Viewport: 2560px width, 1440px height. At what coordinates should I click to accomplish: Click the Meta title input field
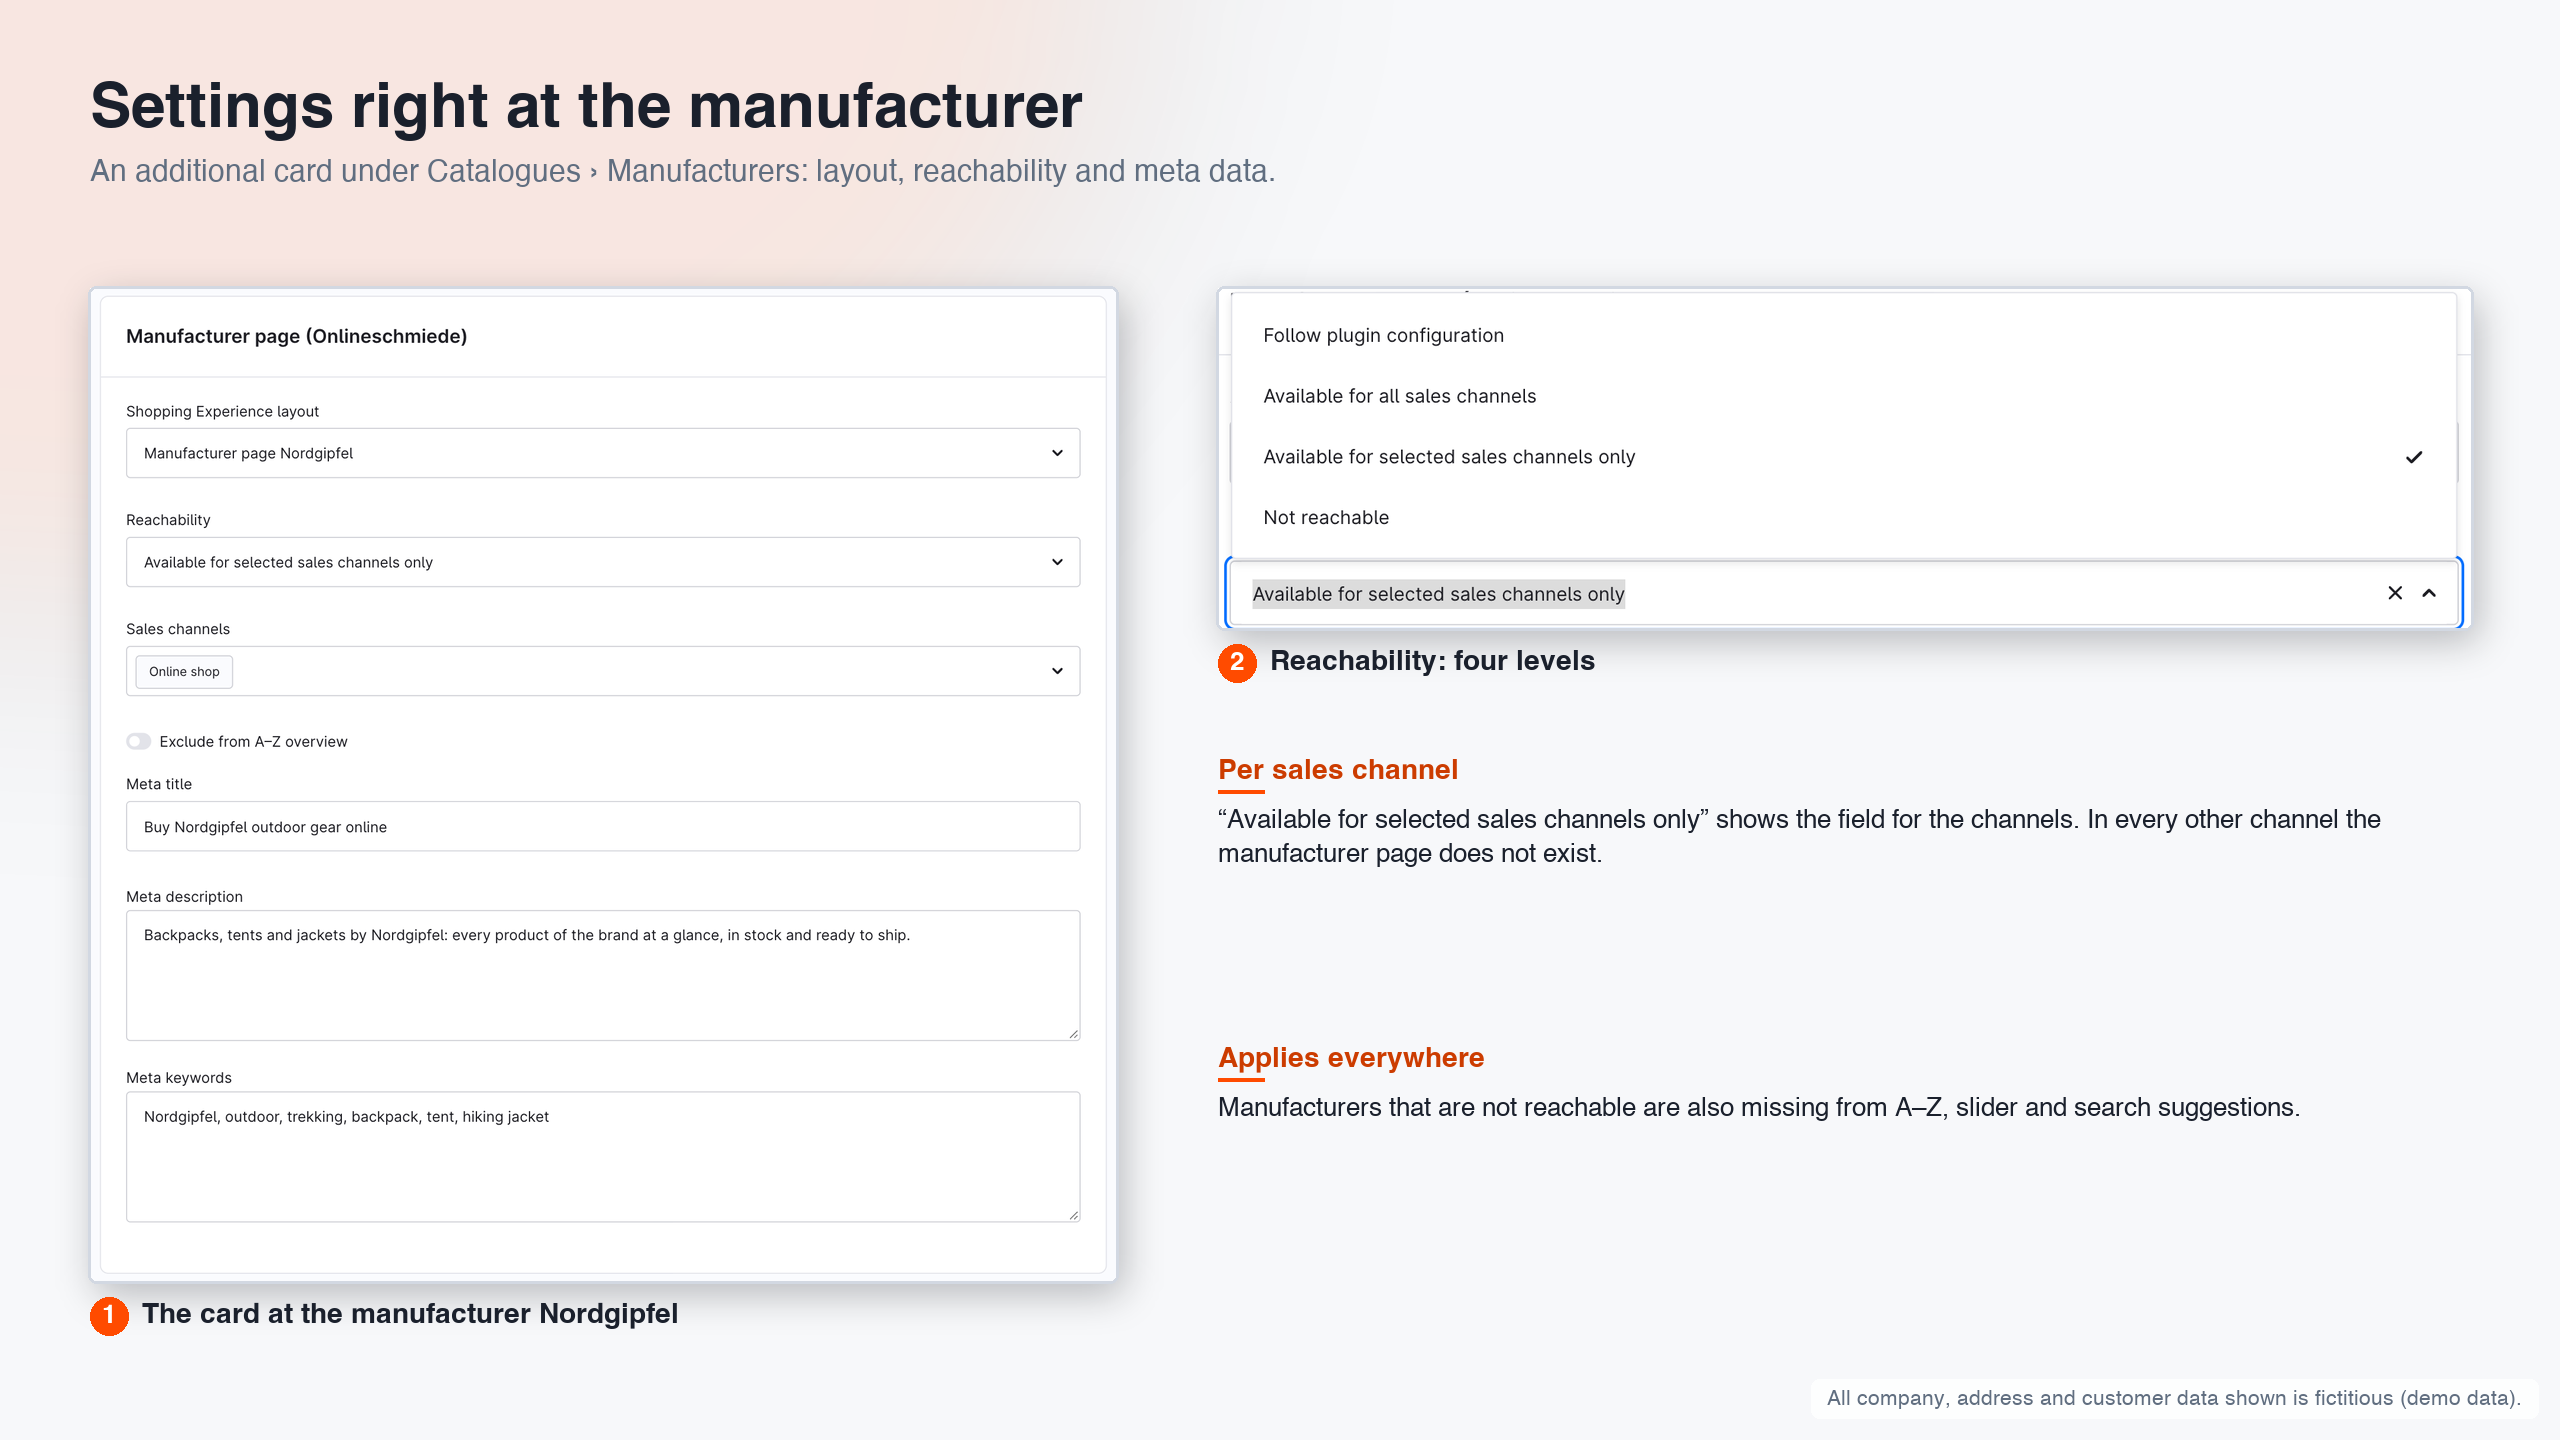603,826
